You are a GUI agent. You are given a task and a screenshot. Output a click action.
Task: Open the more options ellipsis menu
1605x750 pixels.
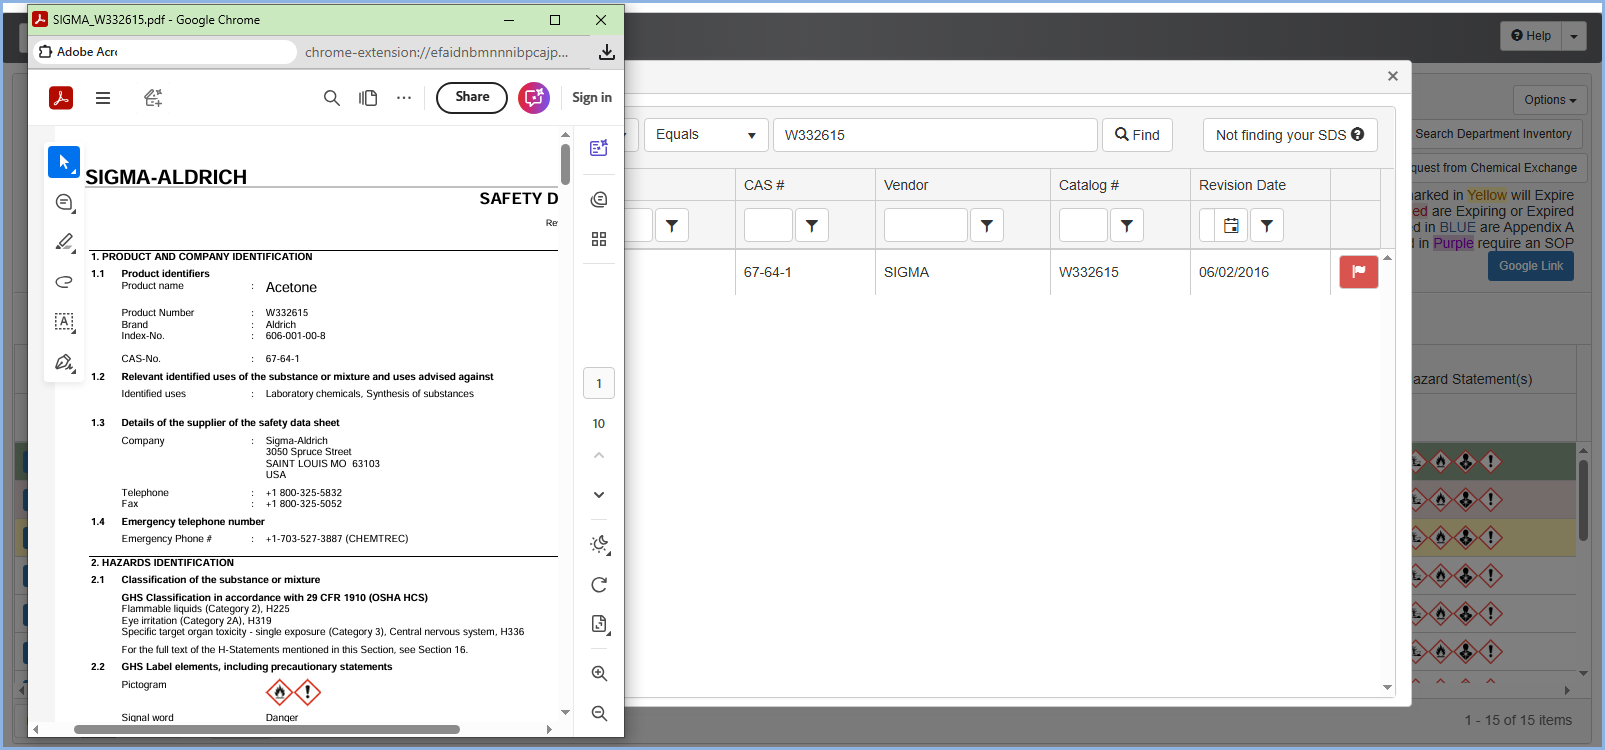404,98
